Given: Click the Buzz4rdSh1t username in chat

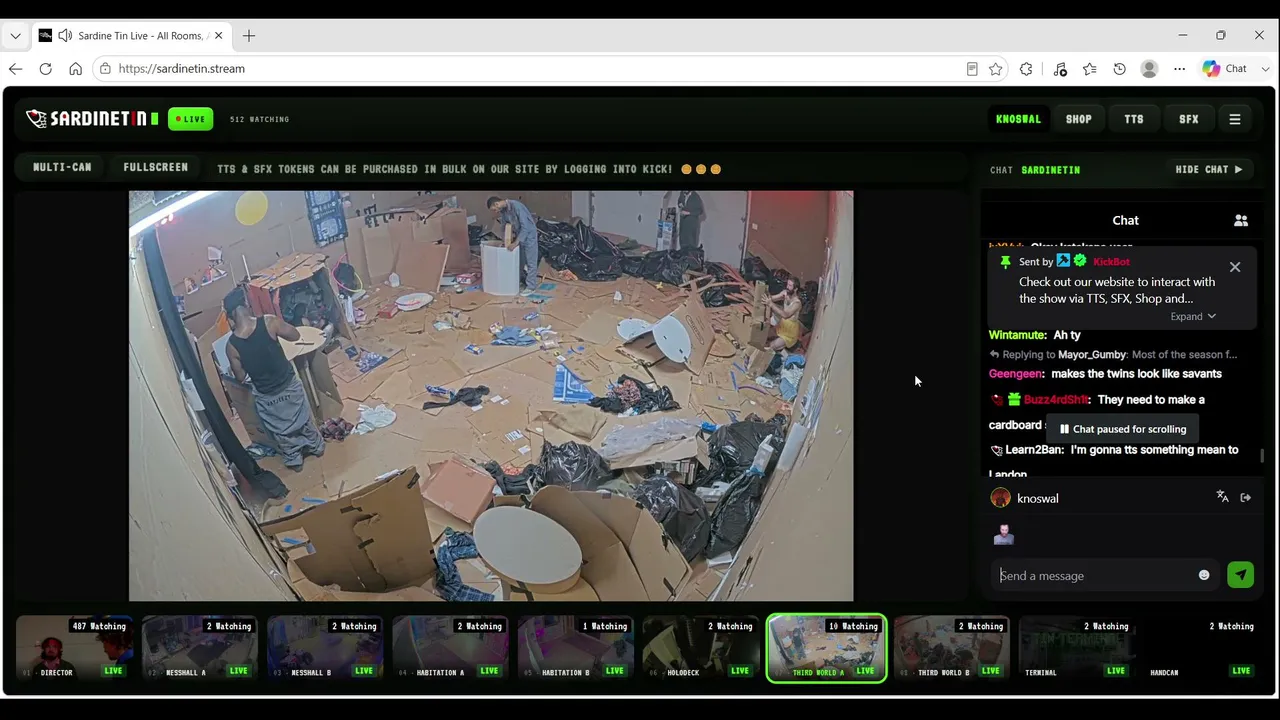Looking at the screenshot, I should pyautogui.click(x=1057, y=400).
